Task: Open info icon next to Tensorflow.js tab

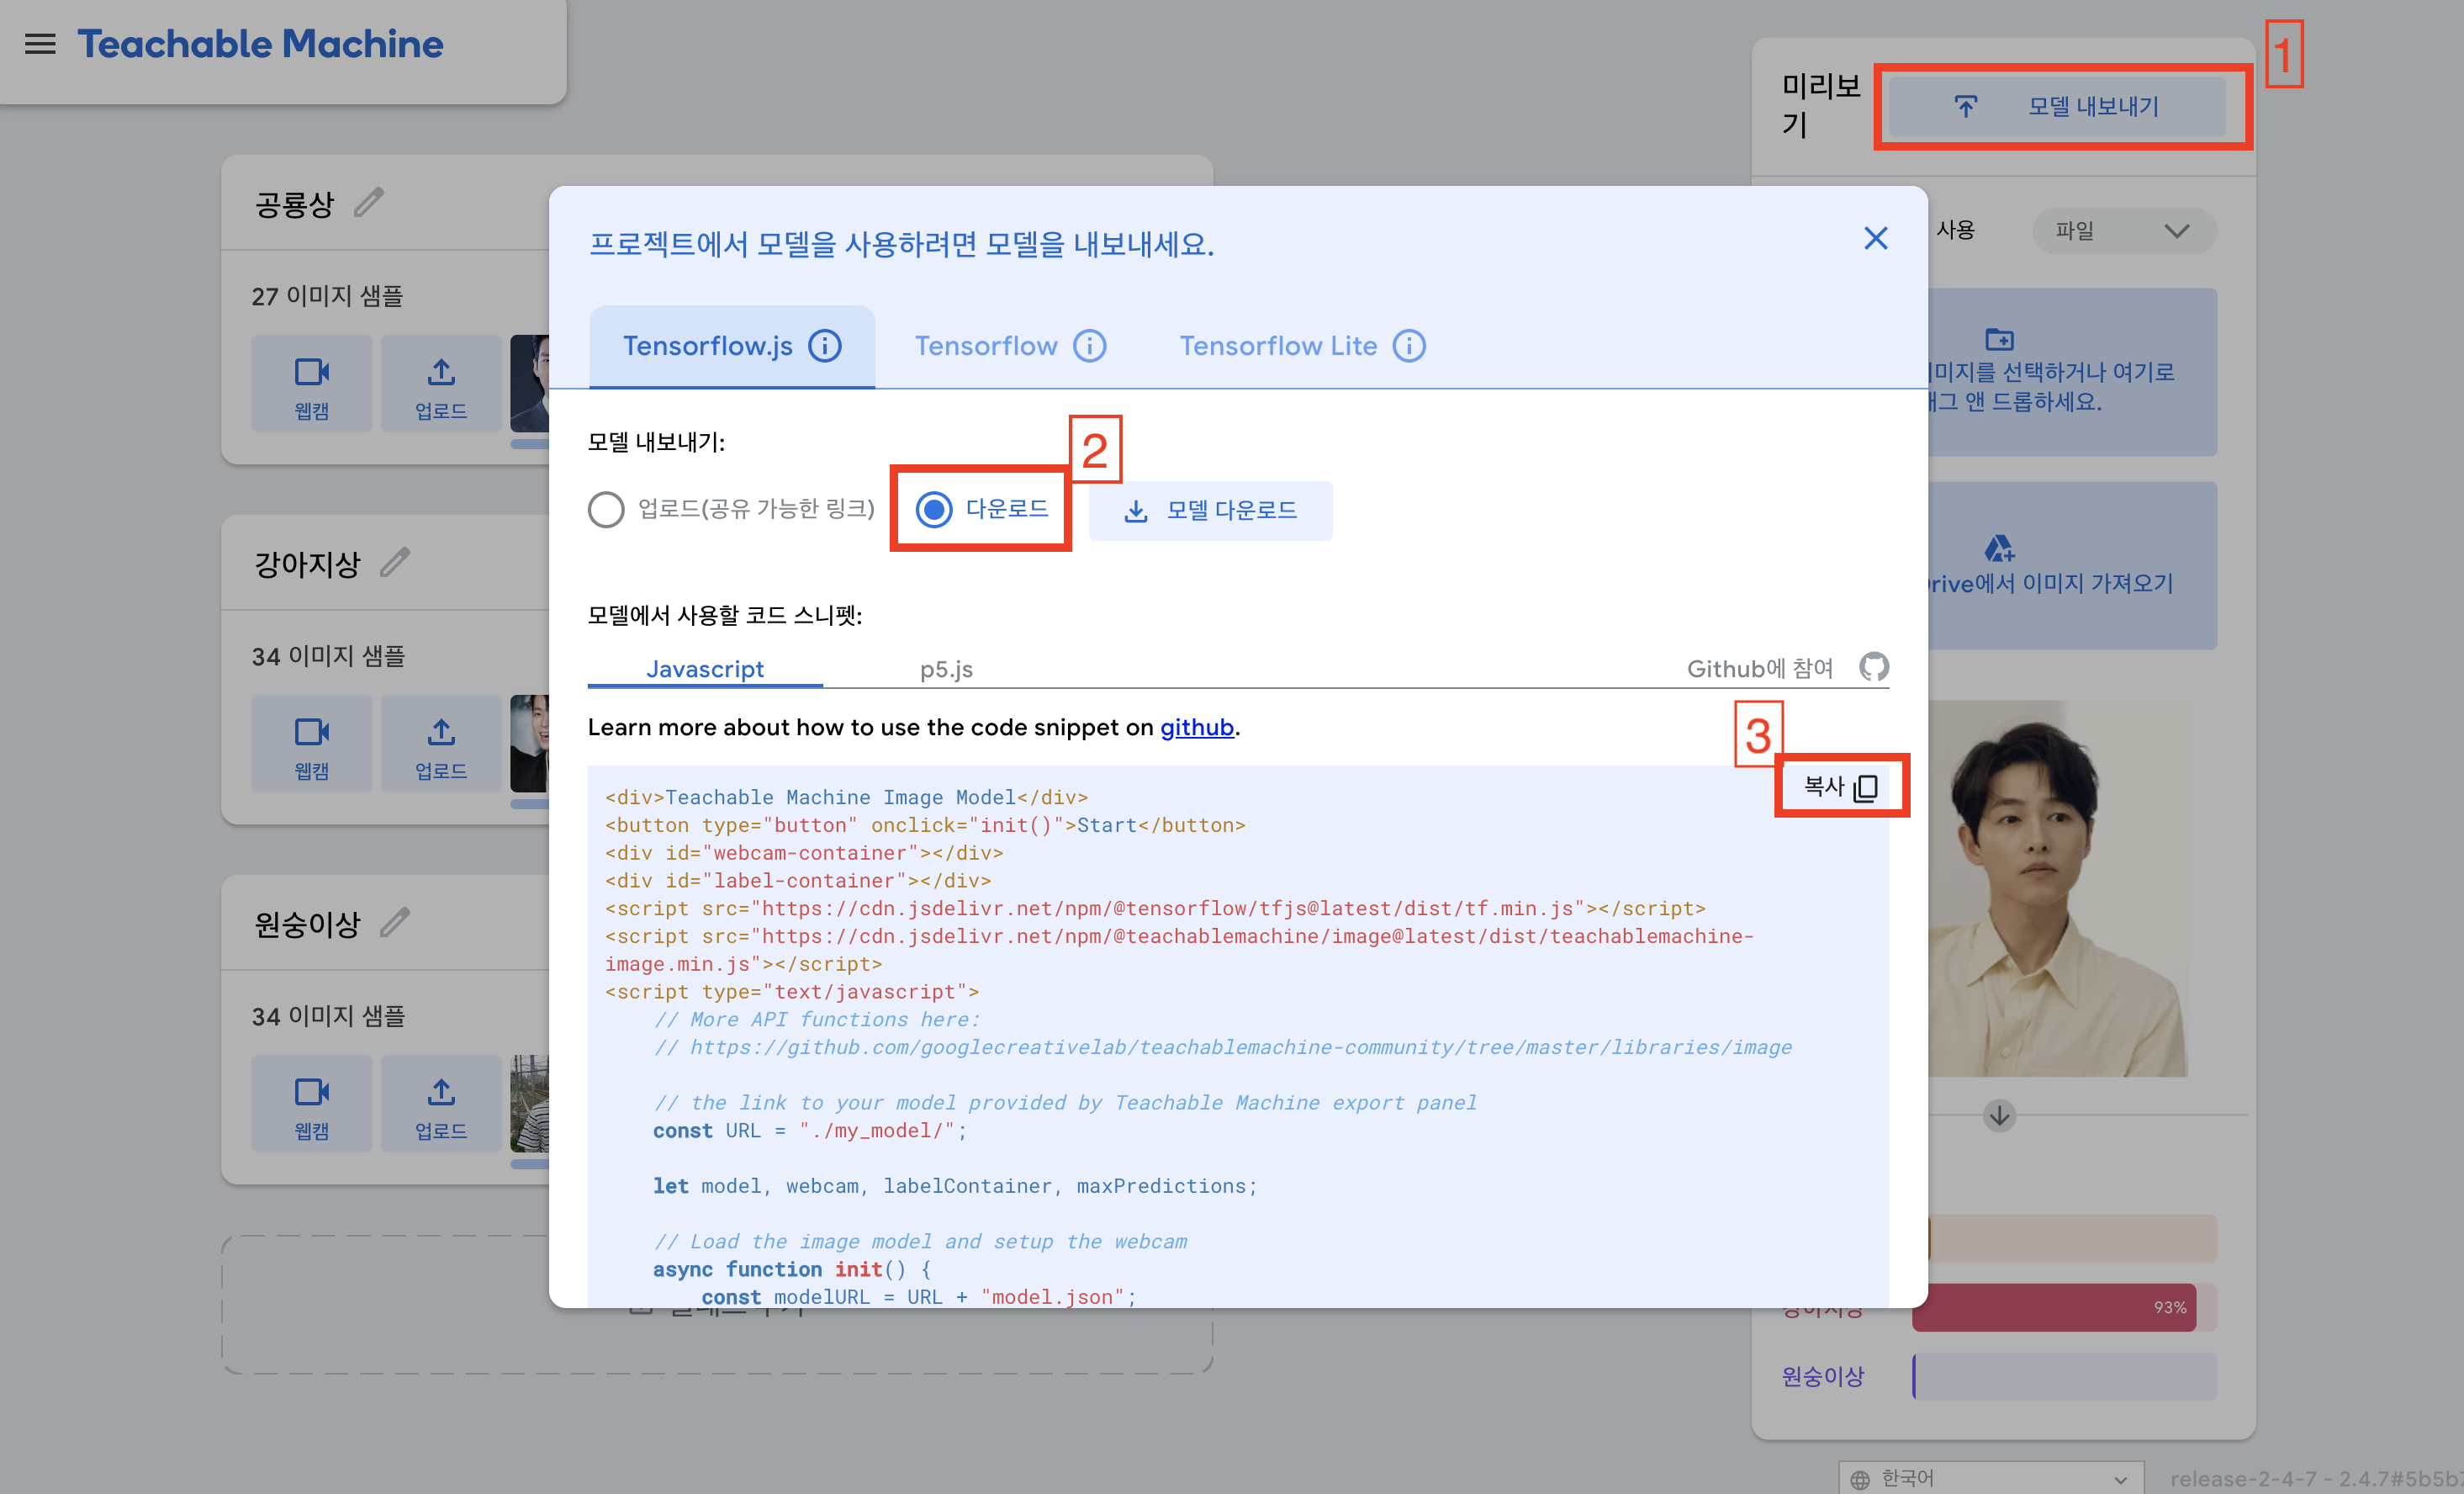Action: click(x=825, y=346)
